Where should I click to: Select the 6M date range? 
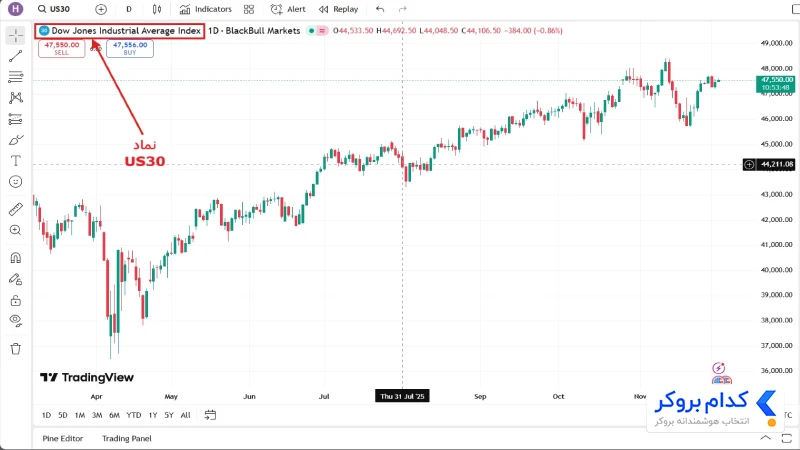[x=114, y=415]
